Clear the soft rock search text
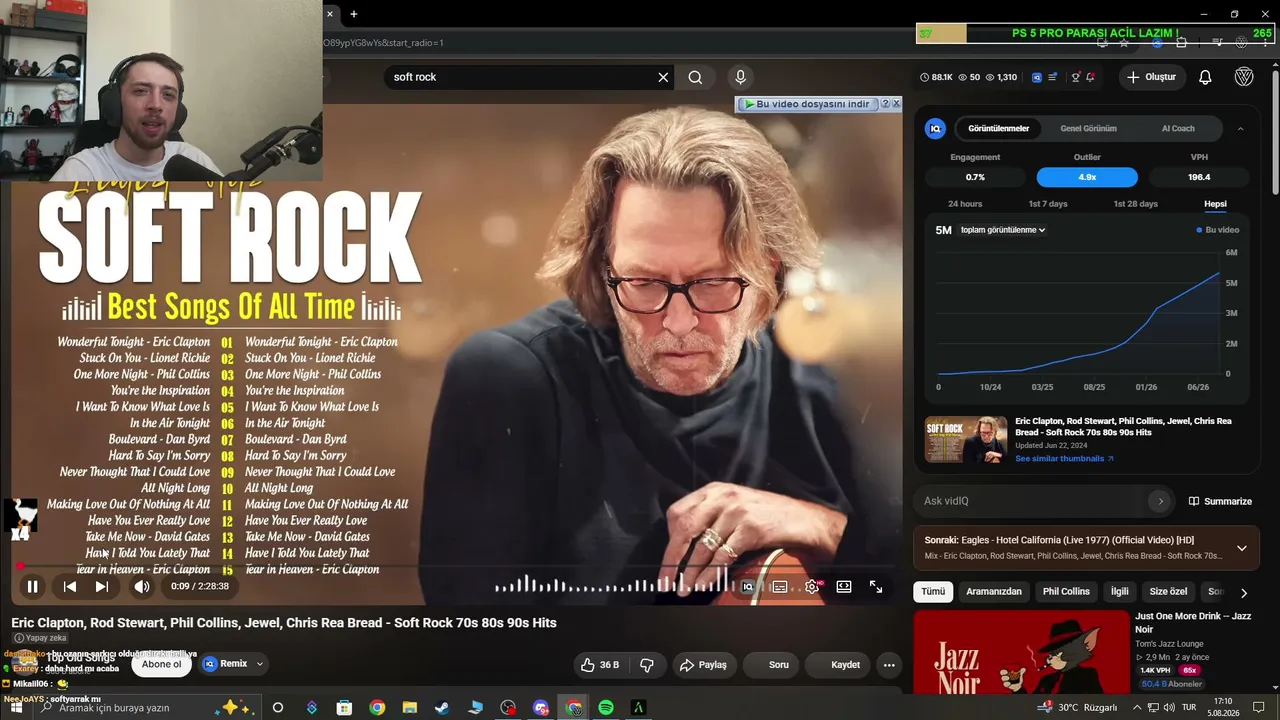Viewport: 1280px width, 720px height. [x=663, y=77]
